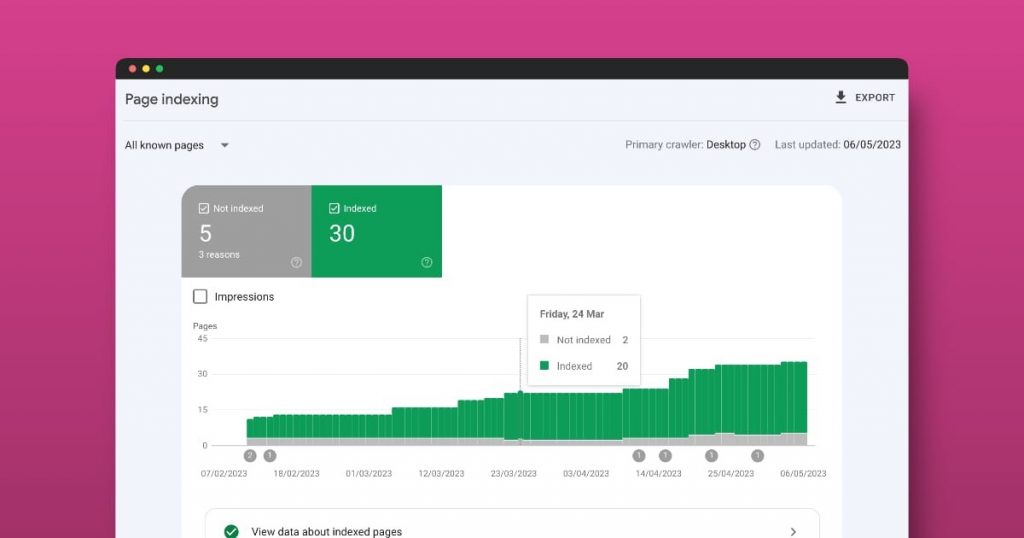
Task: Click annotation marker near 18/02/2023
Action: [270, 456]
